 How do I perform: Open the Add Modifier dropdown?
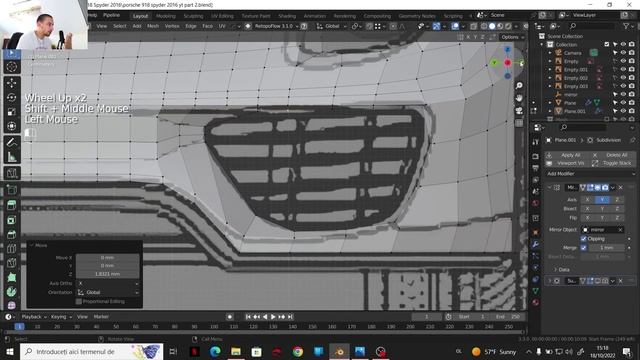pyautogui.click(x=590, y=173)
